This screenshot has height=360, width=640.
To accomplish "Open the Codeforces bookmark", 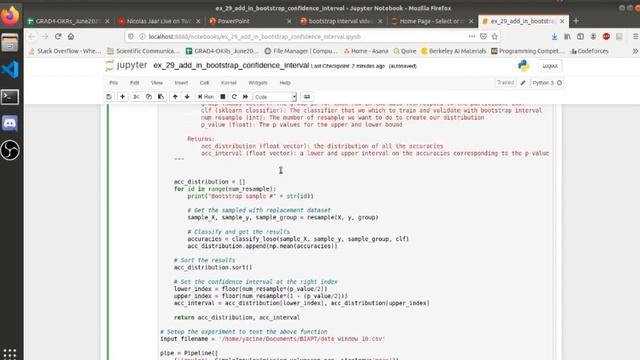I will pyautogui.click(x=589, y=51).
